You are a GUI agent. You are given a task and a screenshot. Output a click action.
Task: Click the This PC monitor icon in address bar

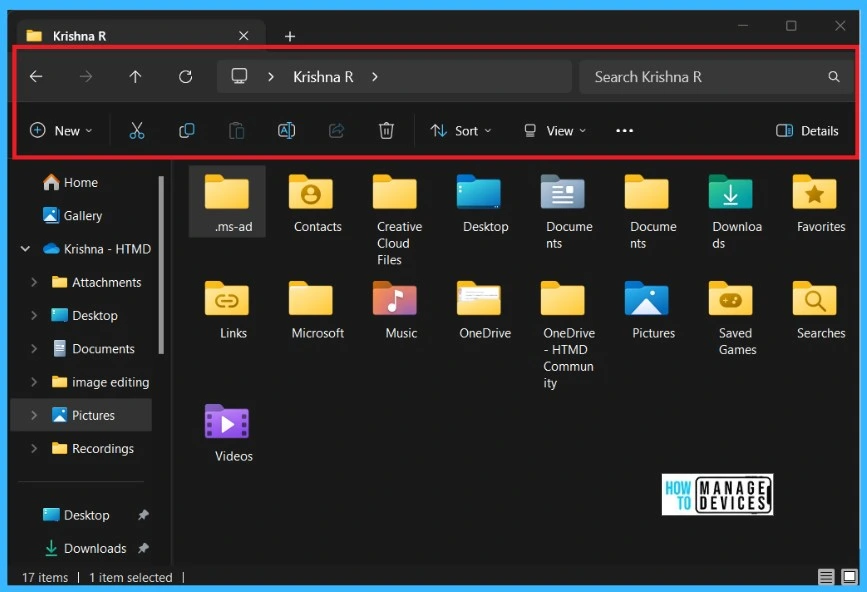(239, 76)
